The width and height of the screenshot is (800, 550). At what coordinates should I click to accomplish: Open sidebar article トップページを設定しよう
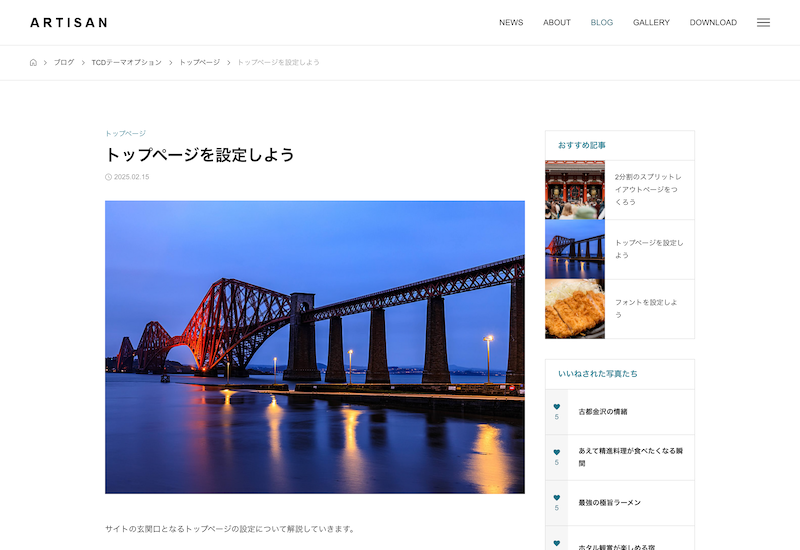(x=648, y=249)
